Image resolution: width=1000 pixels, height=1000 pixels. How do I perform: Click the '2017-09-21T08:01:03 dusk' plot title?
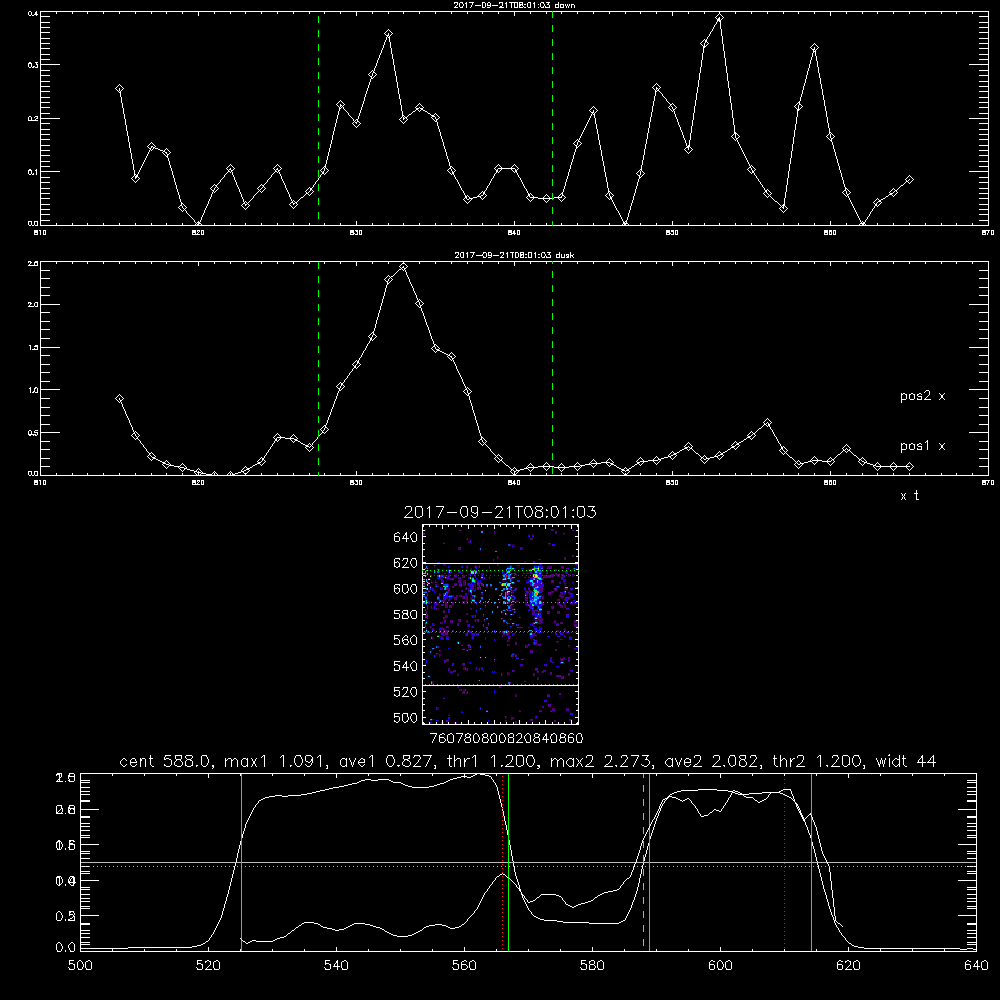pos(514,255)
